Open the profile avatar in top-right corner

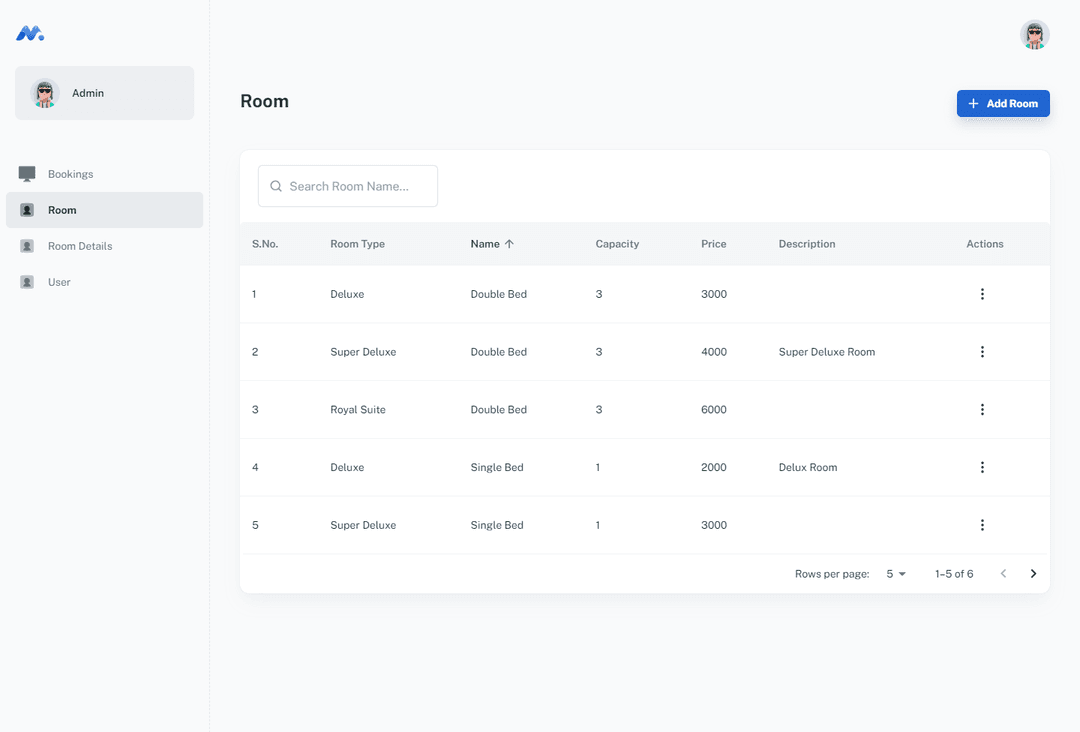(1034, 35)
